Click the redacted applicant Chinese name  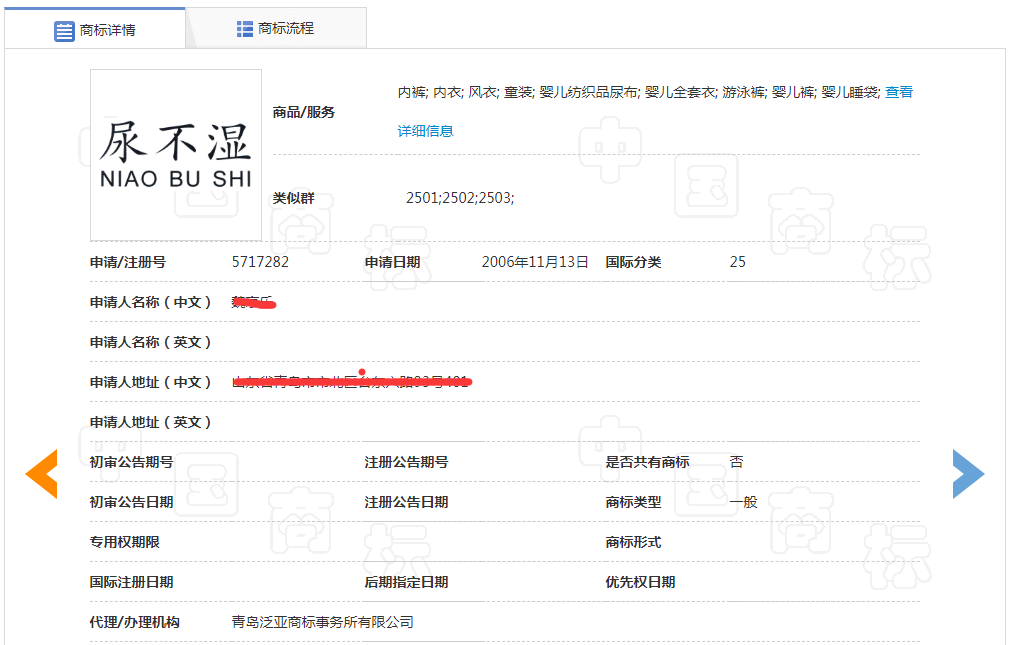coord(253,302)
